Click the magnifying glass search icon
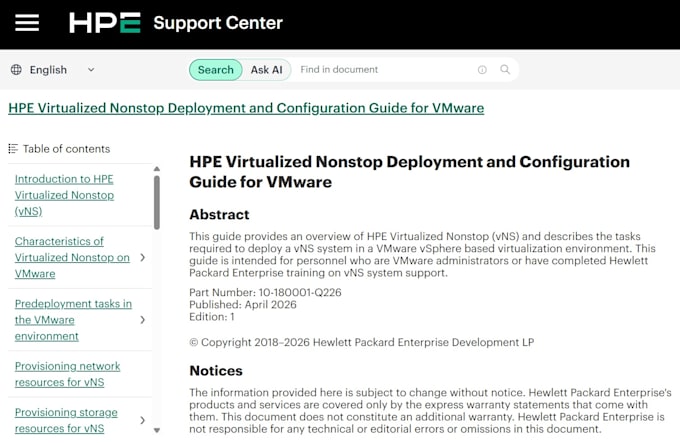 [505, 69]
